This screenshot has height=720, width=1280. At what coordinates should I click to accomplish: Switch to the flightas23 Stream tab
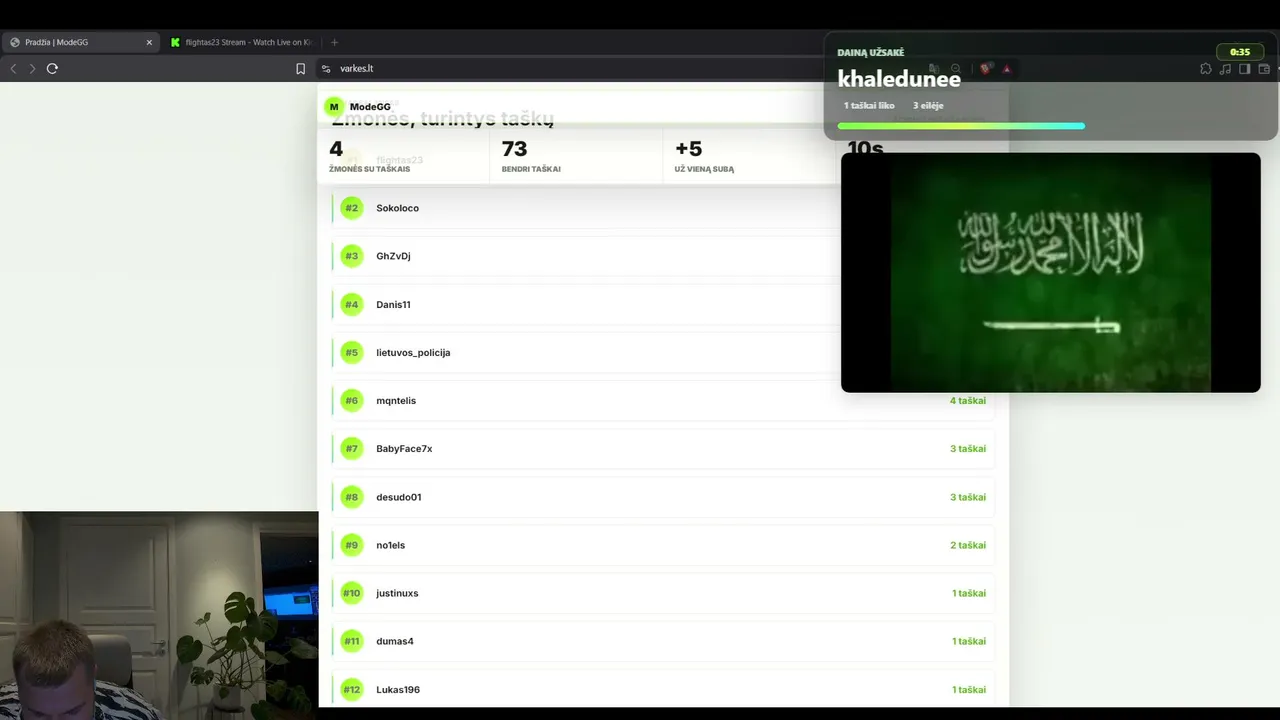pos(242,42)
